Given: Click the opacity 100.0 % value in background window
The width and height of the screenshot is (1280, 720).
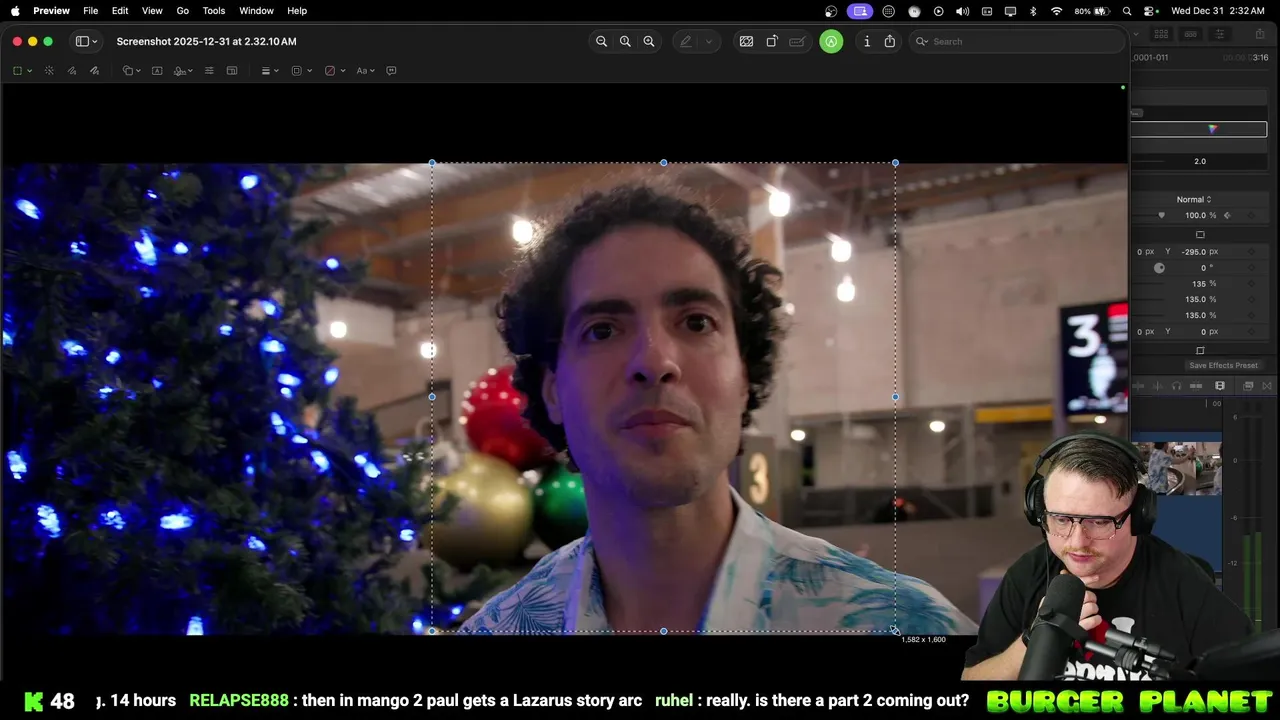Looking at the screenshot, I should [1200, 216].
